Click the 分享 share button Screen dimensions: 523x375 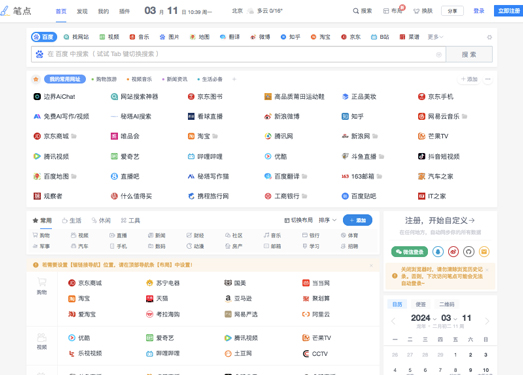click(x=452, y=11)
